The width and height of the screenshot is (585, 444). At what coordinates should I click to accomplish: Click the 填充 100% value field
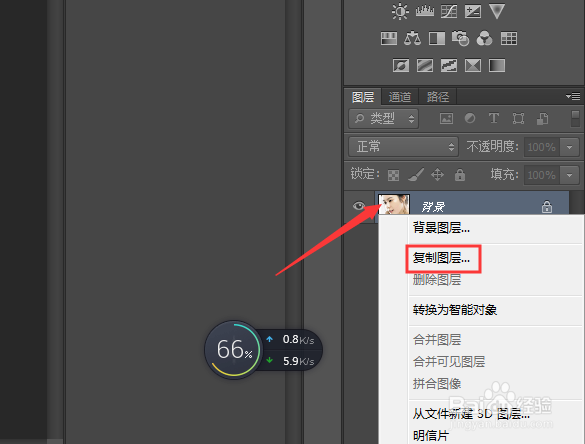[542, 175]
